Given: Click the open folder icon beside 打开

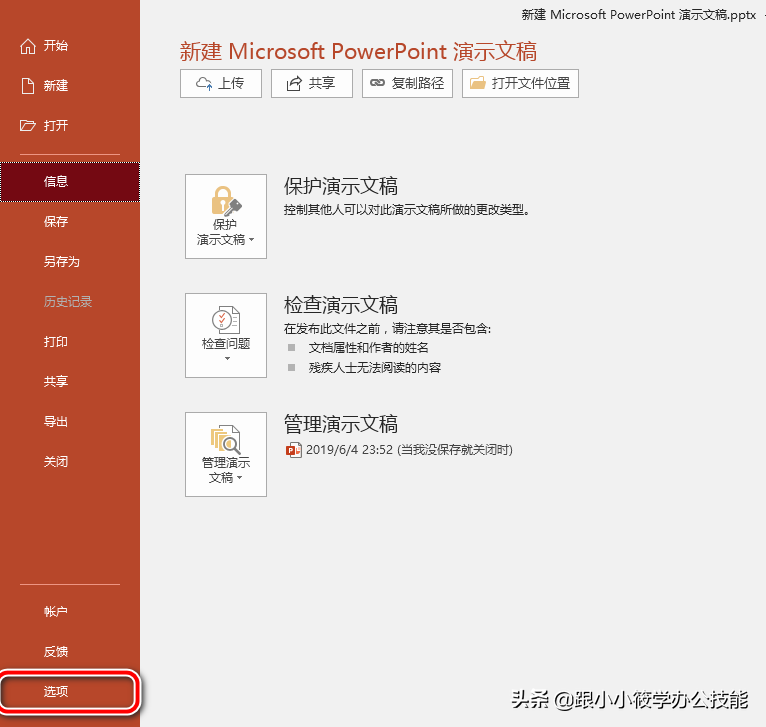Looking at the screenshot, I should 27,126.
